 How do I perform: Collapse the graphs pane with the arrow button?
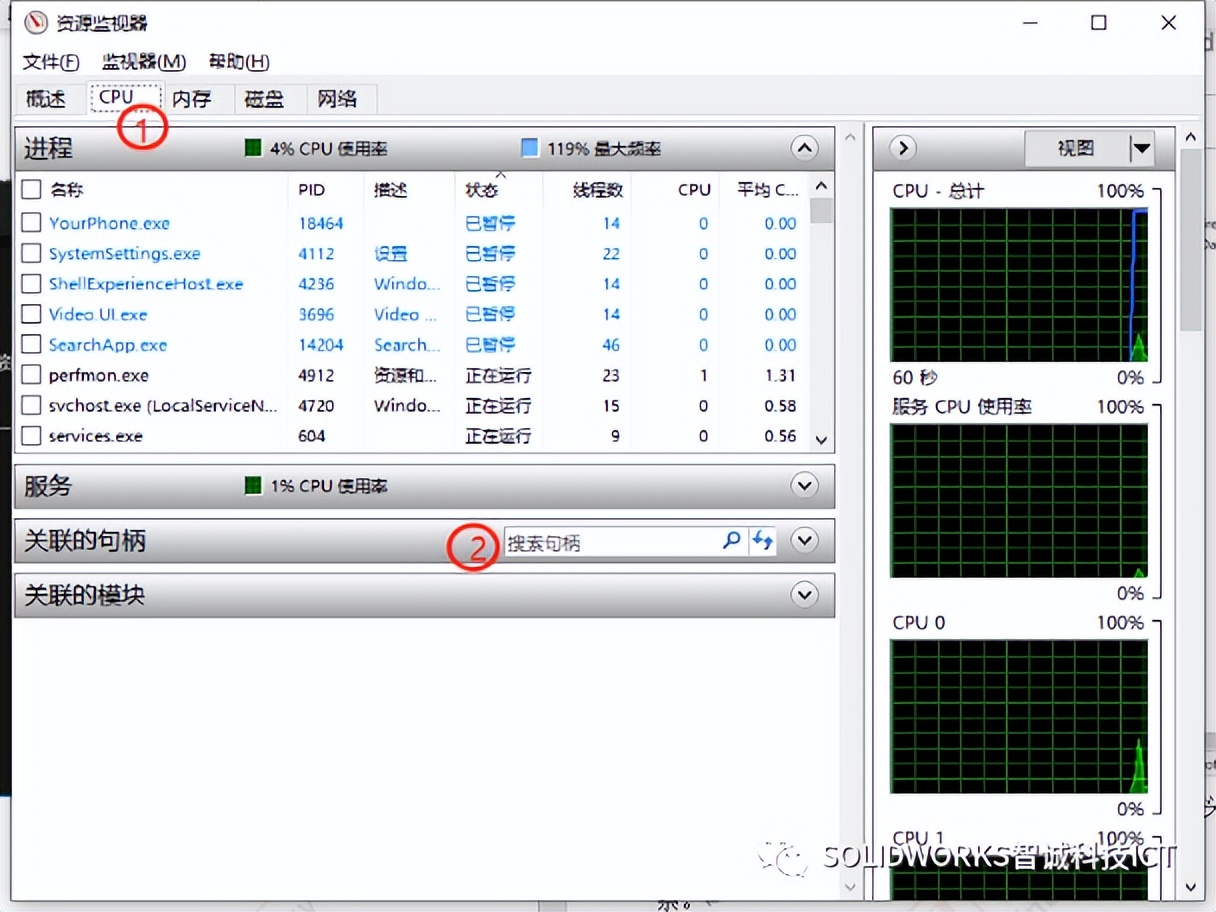point(902,148)
